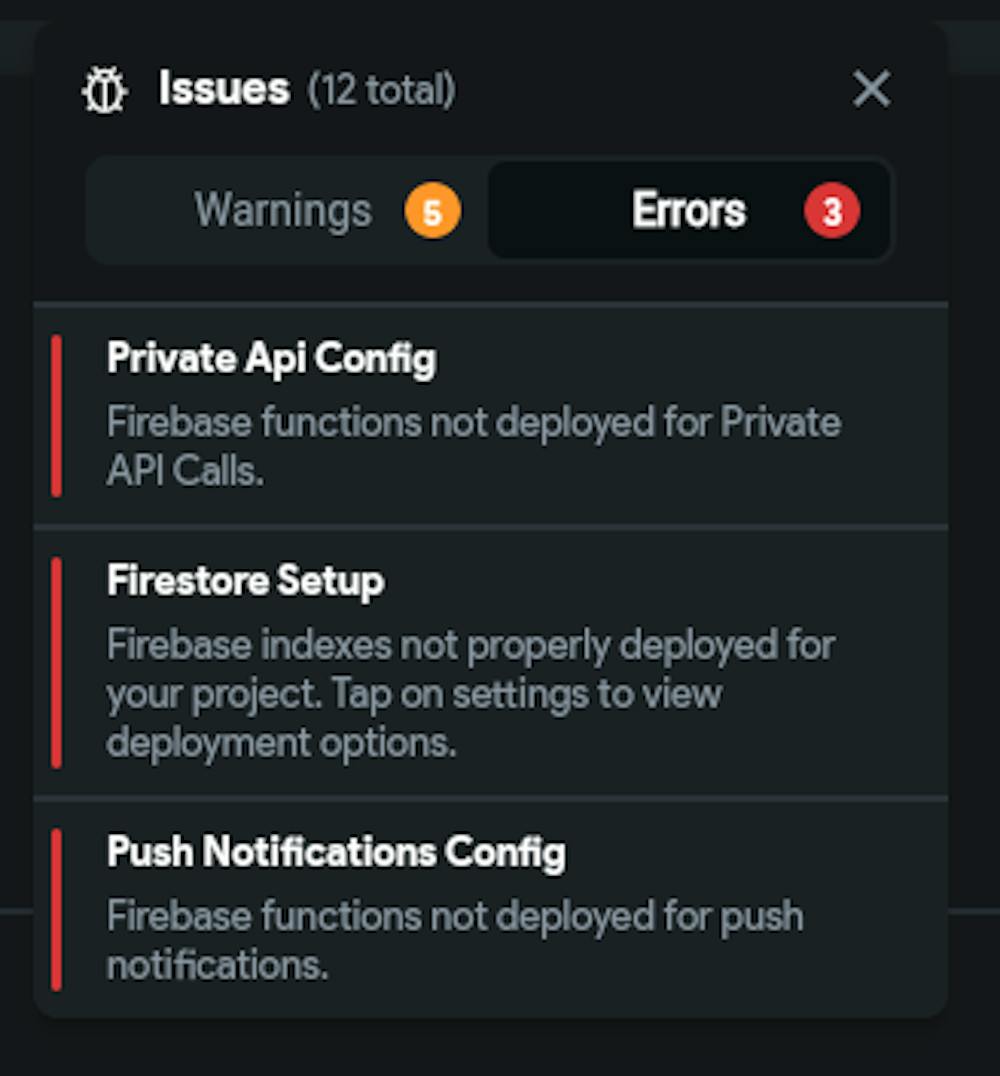The width and height of the screenshot is (1000, 1076).
Task: Click the push notifications not deployed message
Action: click(x=455, y=940)
